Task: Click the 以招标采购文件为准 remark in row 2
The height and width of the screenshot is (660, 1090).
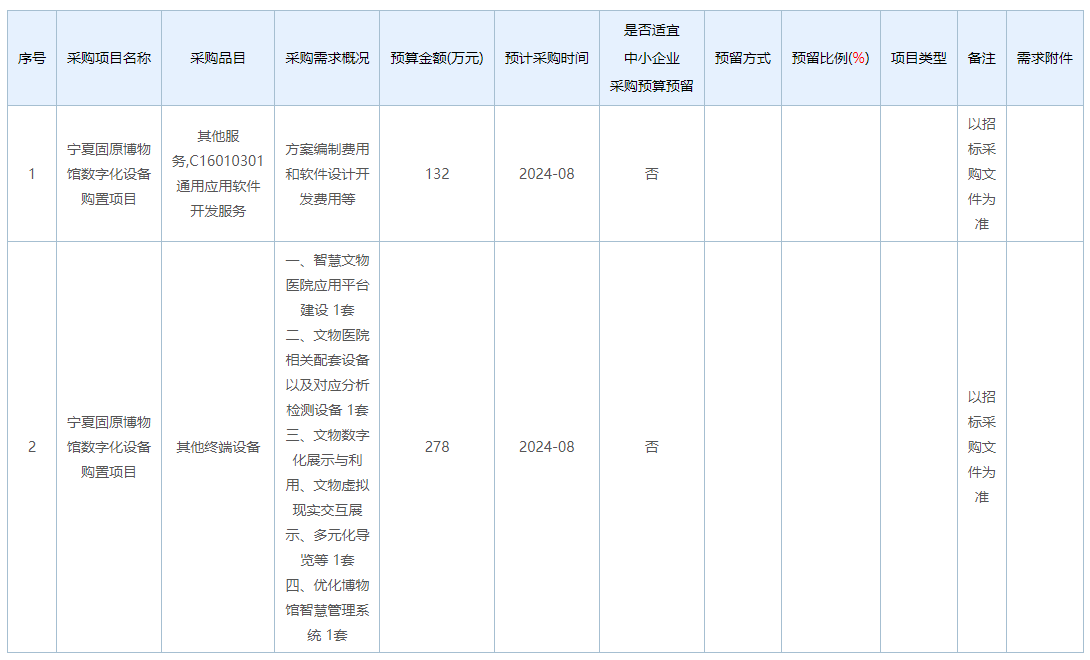Action: point(982,447)
